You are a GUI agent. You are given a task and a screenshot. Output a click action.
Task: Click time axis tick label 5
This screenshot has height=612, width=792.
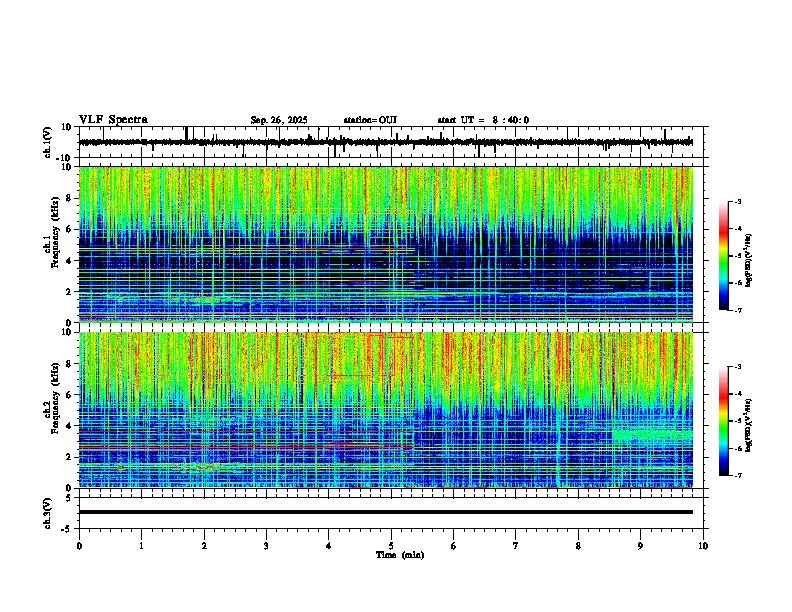(391, 546)
